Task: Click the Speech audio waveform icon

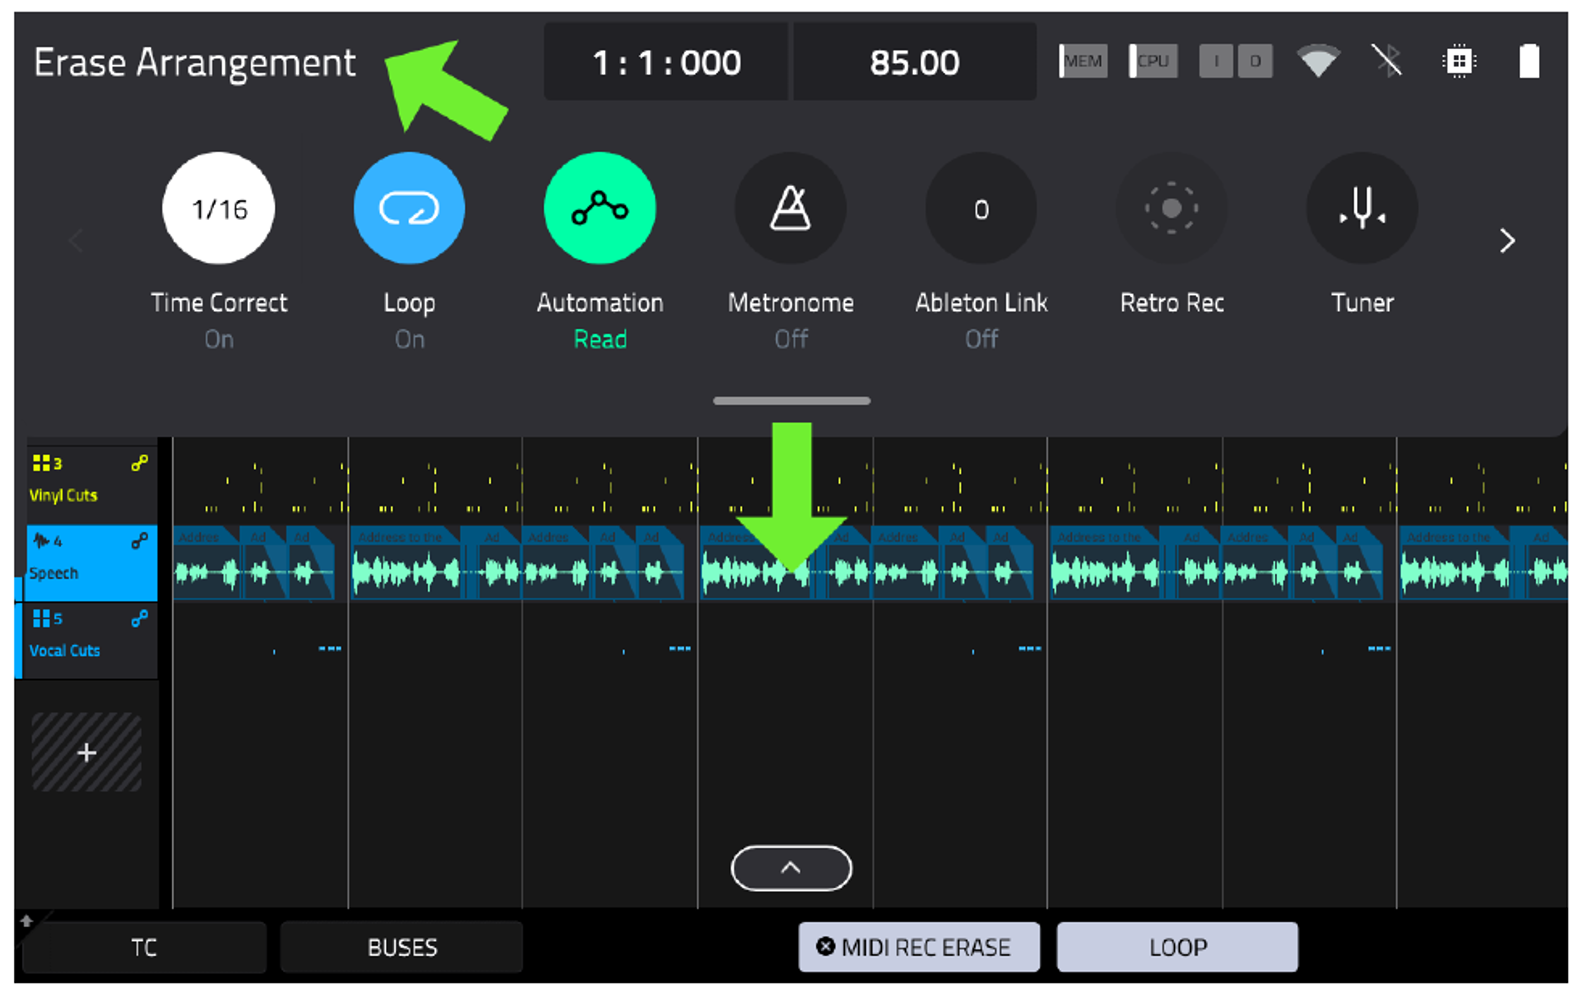Action: pos(41,541)
